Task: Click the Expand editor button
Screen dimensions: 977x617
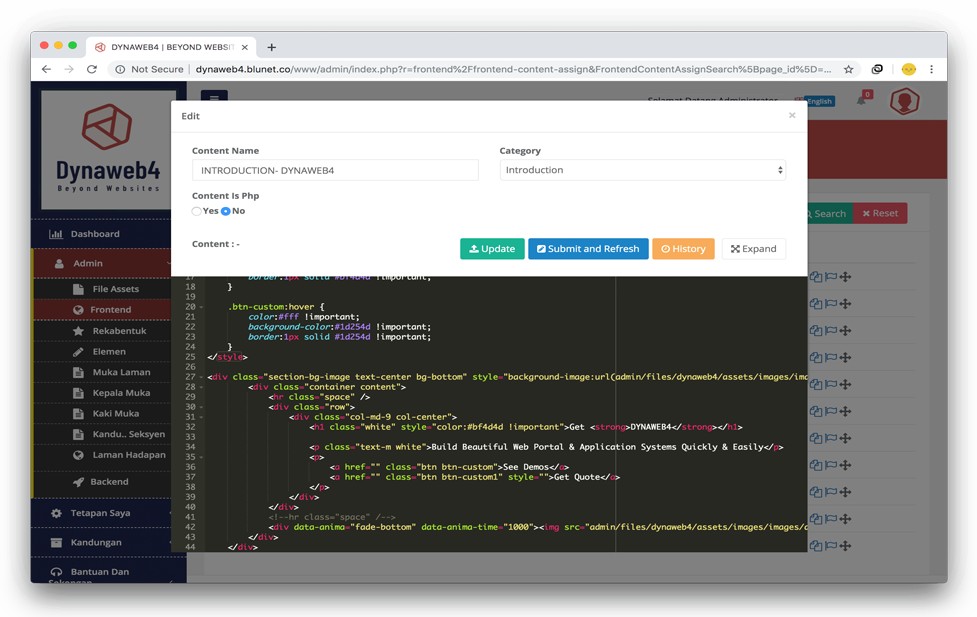Action: coord(754,249)
